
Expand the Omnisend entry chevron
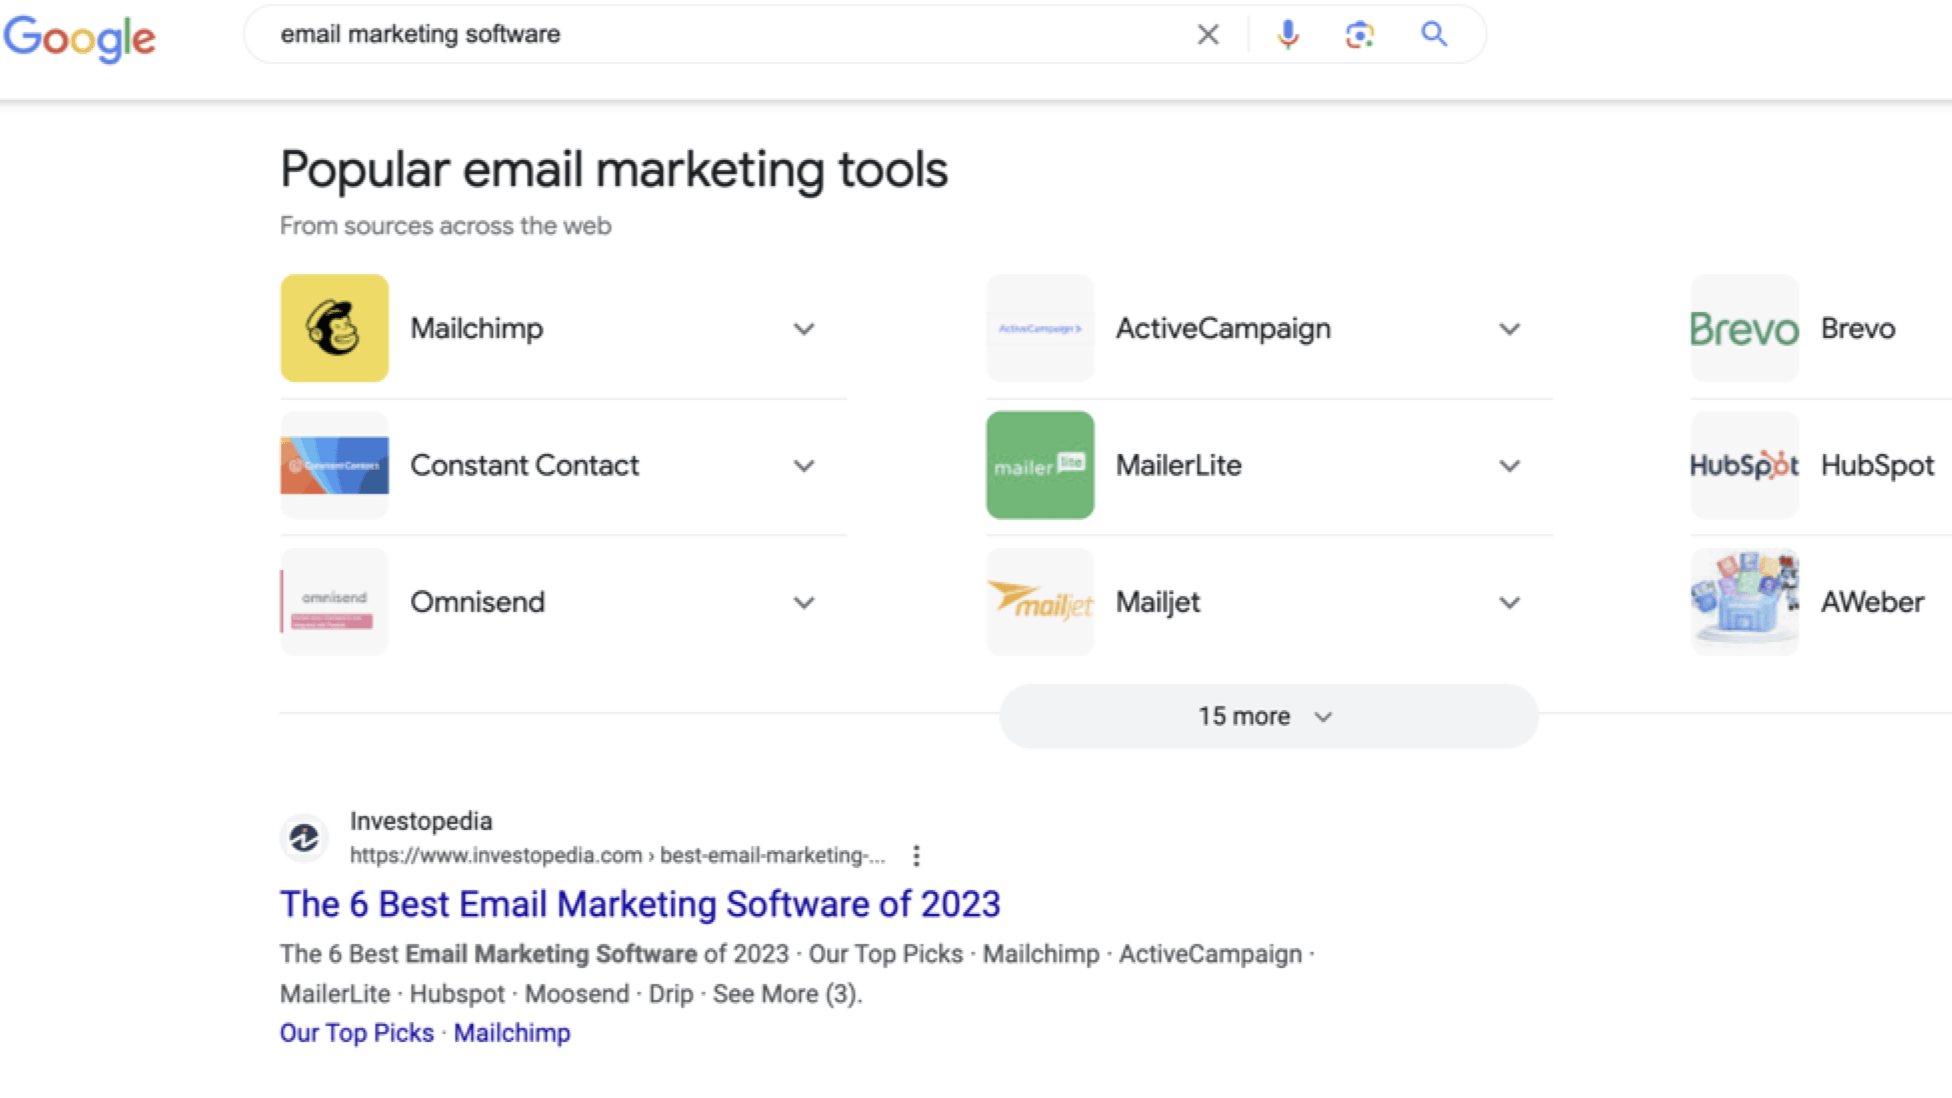(804, 603)
